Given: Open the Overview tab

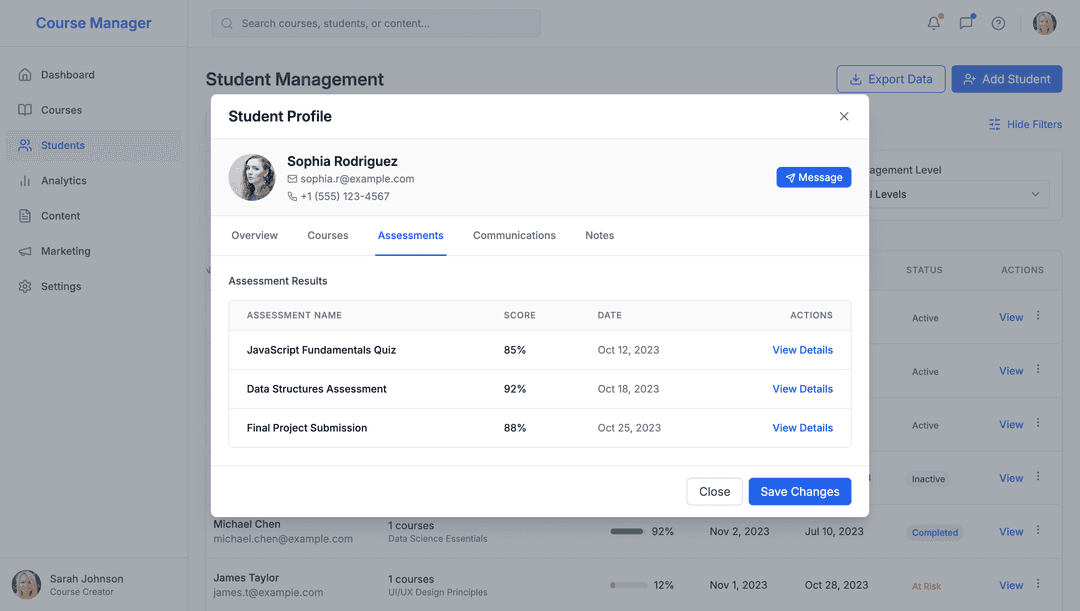Looking at the screenshot, I should click(254, 236).
